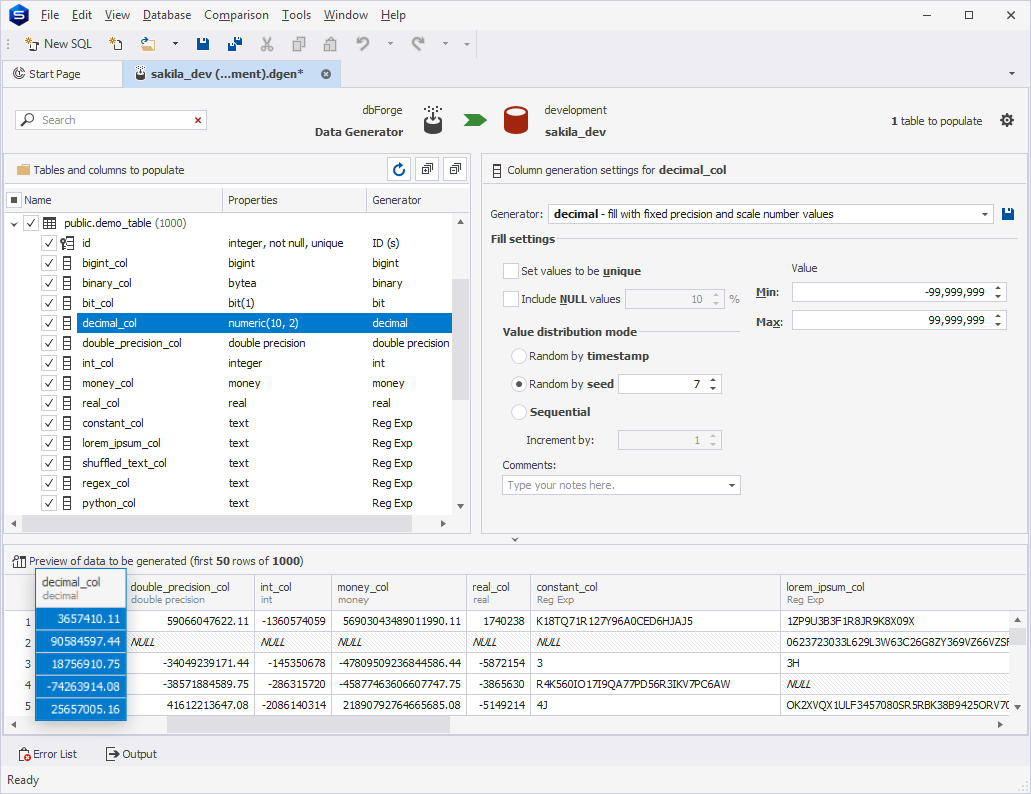Click the Undo arrow icon
This screenshot has width=1031, height=794.
click(x=363, y=44)
